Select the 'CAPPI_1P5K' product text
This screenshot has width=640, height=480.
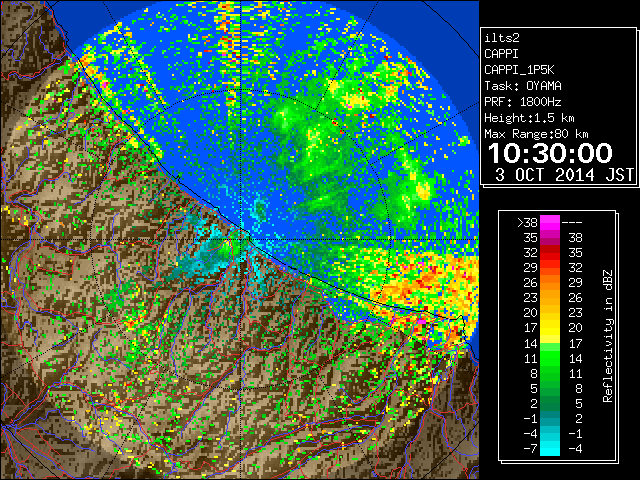point(519,70)
